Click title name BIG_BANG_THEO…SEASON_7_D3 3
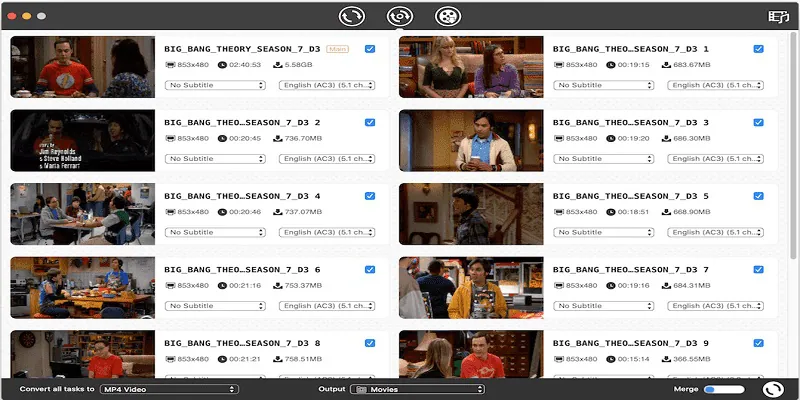This screenshot has height=400, width=800. (631, 122)
